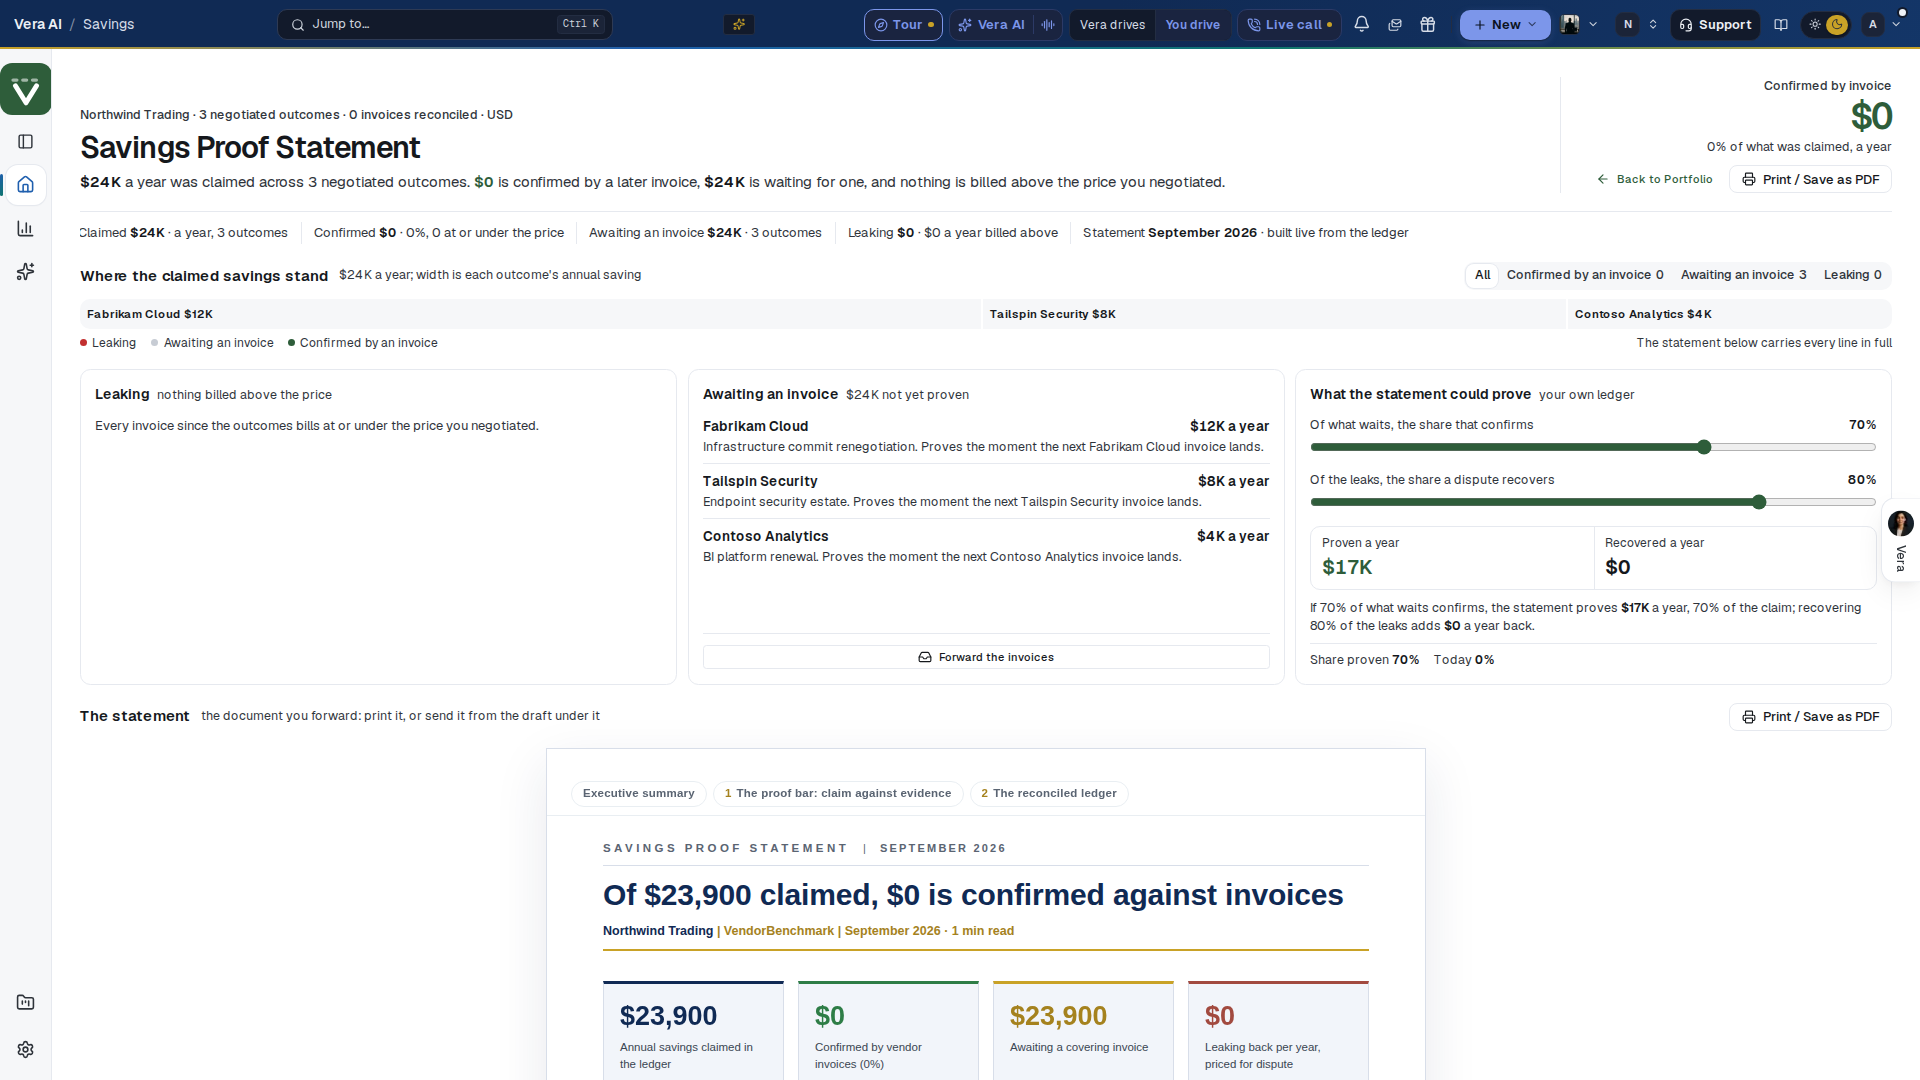Open the Vera assistant side tab
The image size is (1920, 1080).
pos(1901,540)
